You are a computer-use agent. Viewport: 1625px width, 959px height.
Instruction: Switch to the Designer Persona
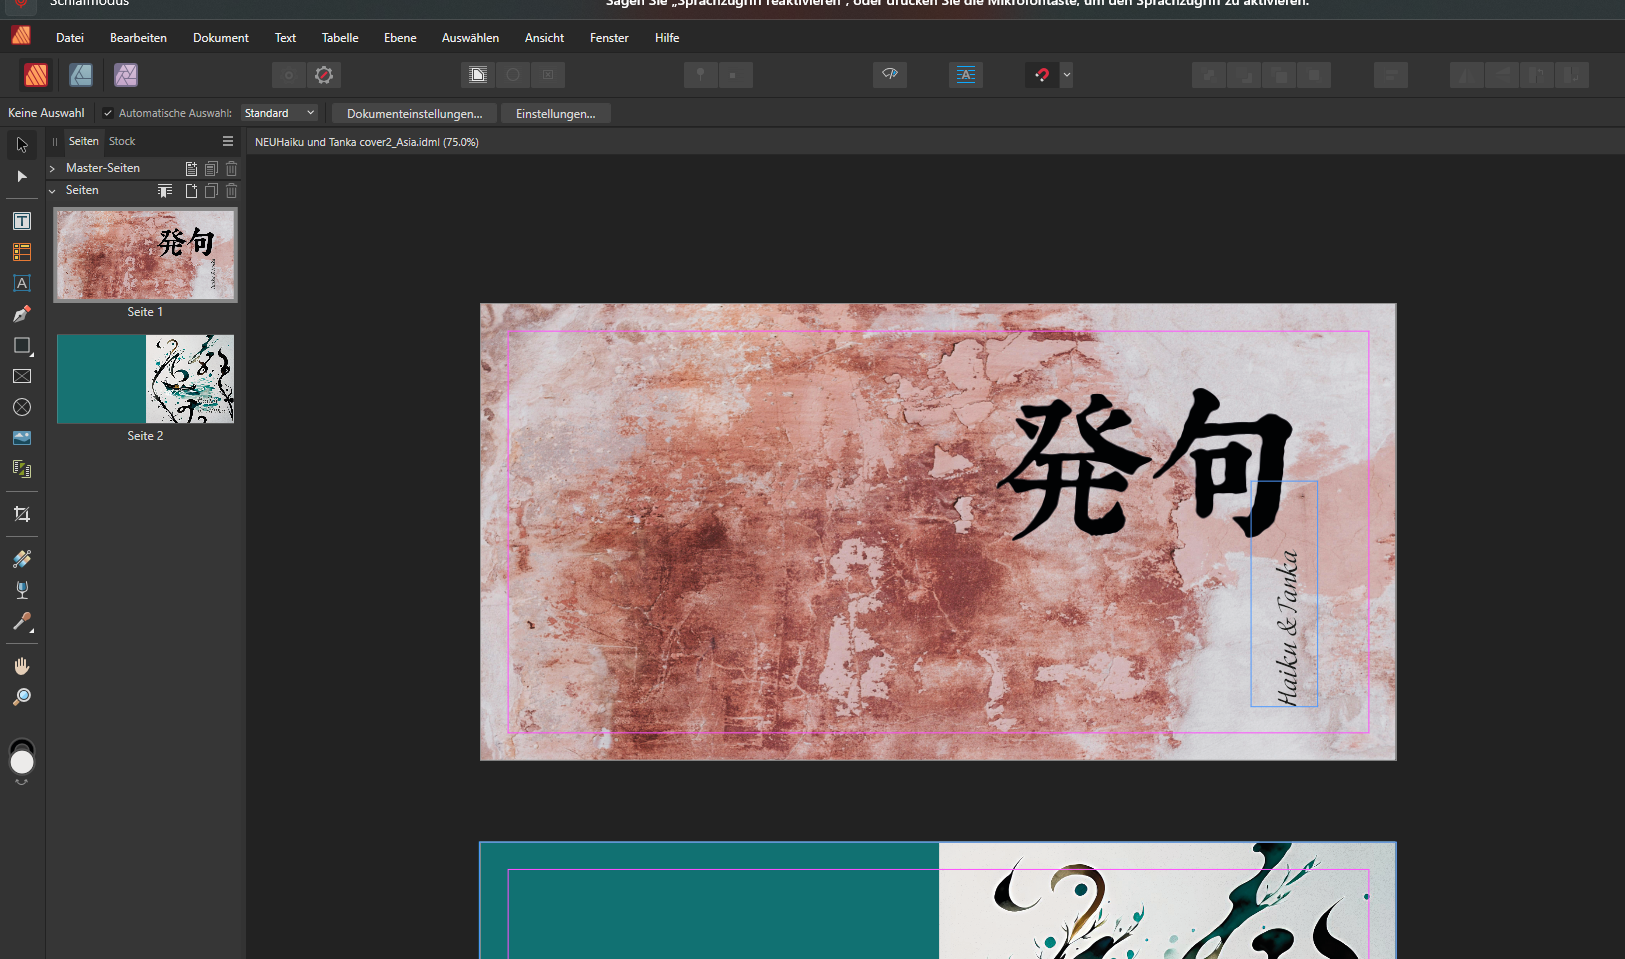click(x=81, y=75)
